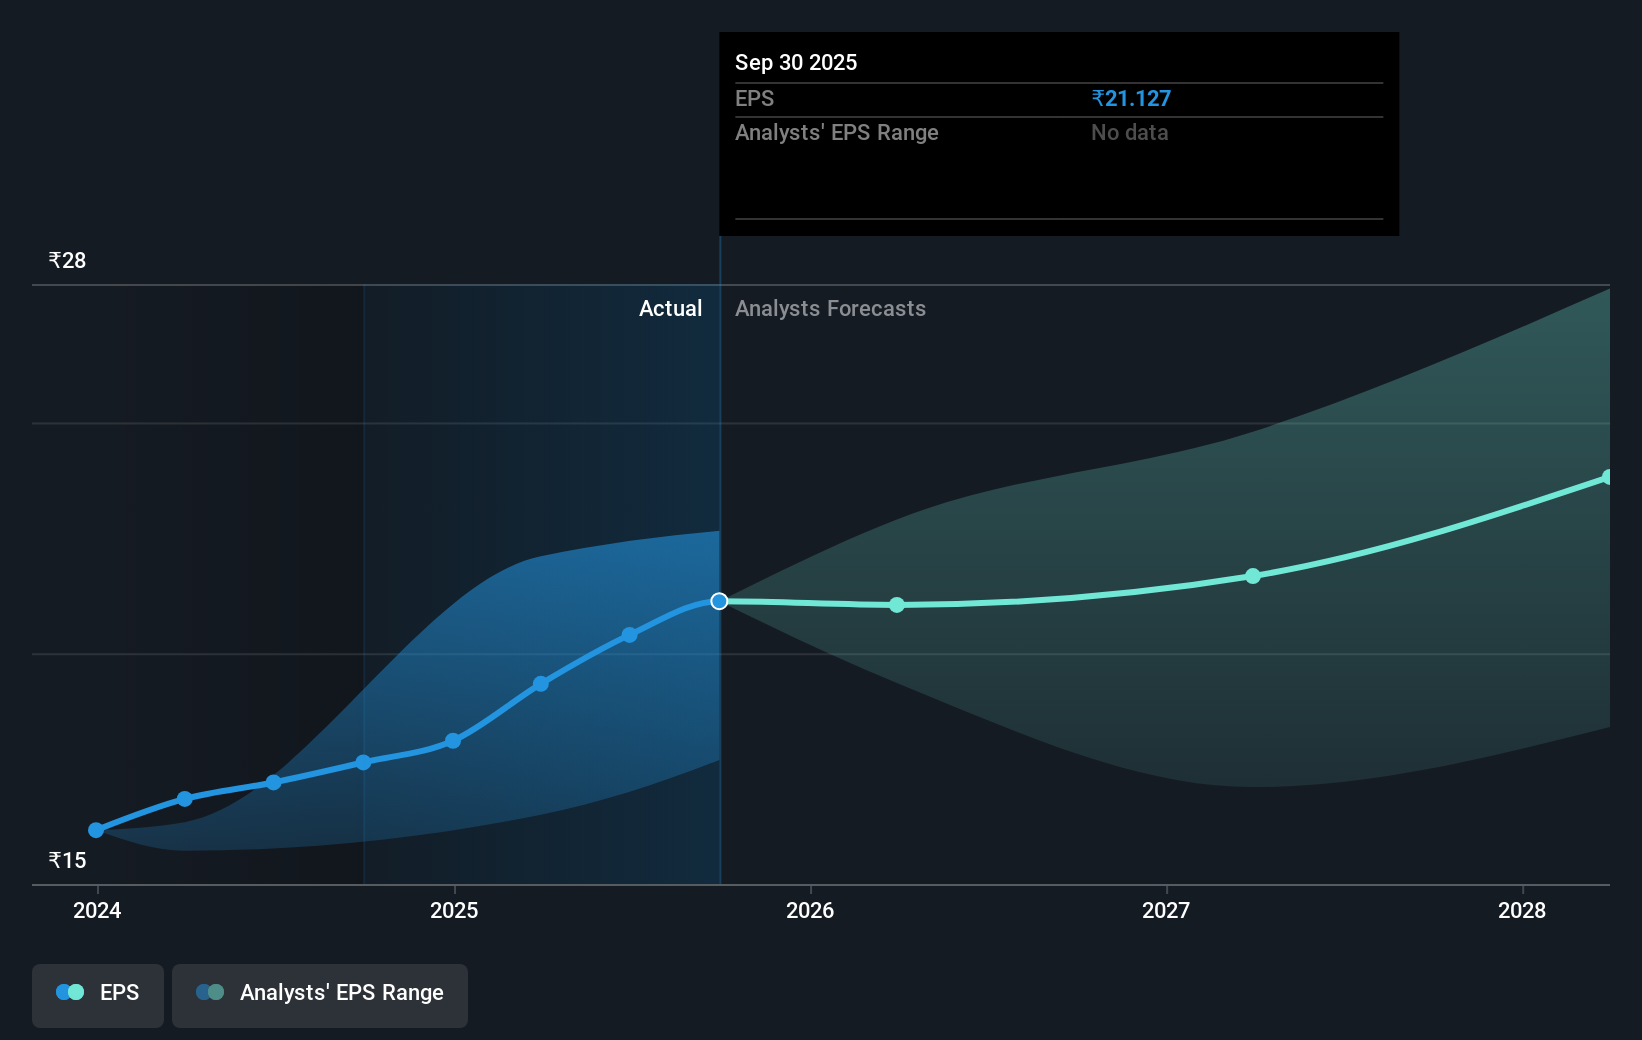Select the white data point at the Actual/Forecast boundary
1642x1040 pixels.
coord(718,601)
